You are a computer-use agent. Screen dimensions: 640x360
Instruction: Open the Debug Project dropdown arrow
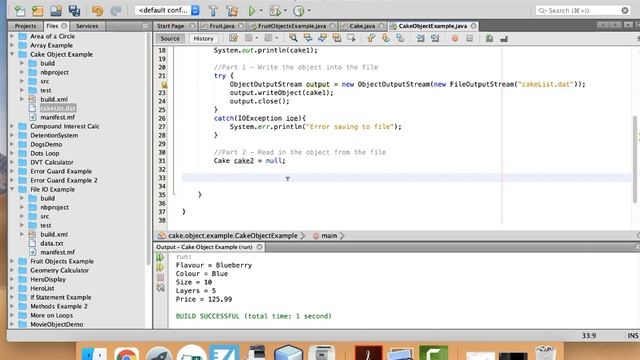[285, 11]
